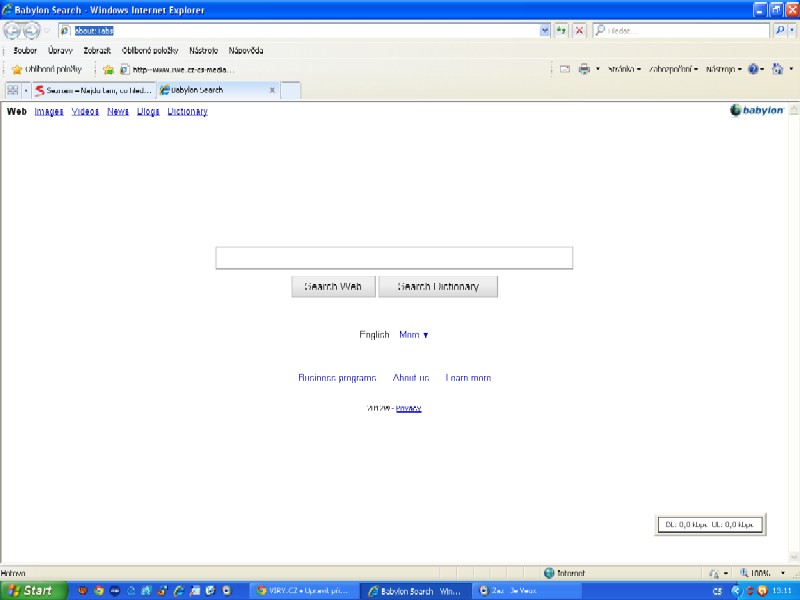Open the address bar history dropdown
The width and height of the screenshot is (800, 600).
545,31
